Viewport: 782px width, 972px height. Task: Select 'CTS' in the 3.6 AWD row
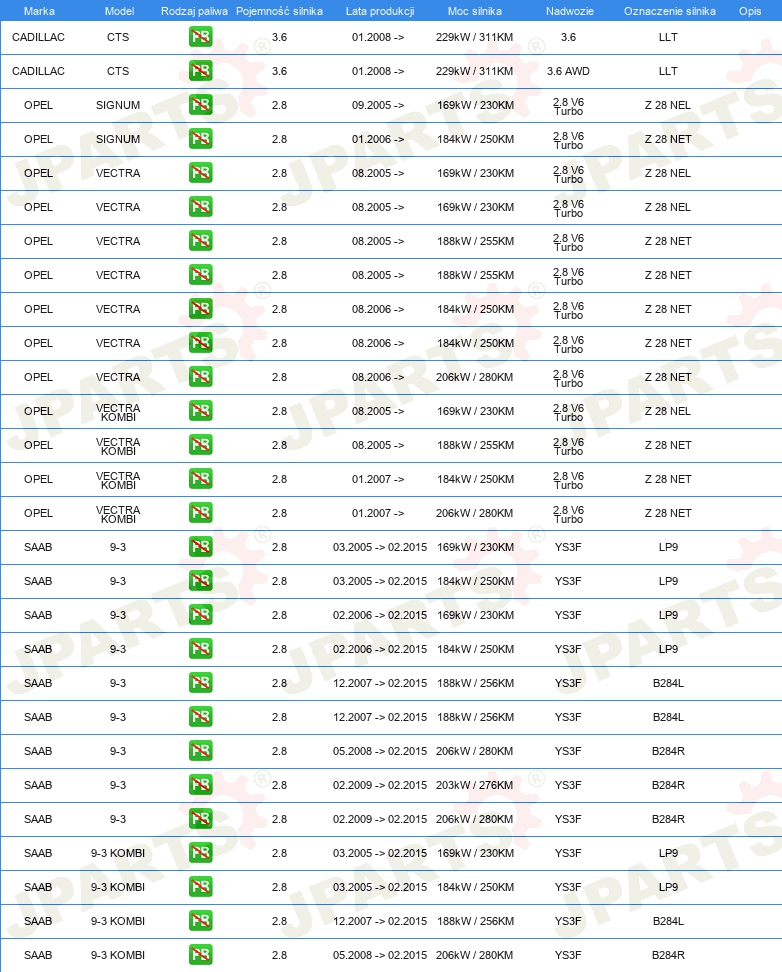point(118,71)
